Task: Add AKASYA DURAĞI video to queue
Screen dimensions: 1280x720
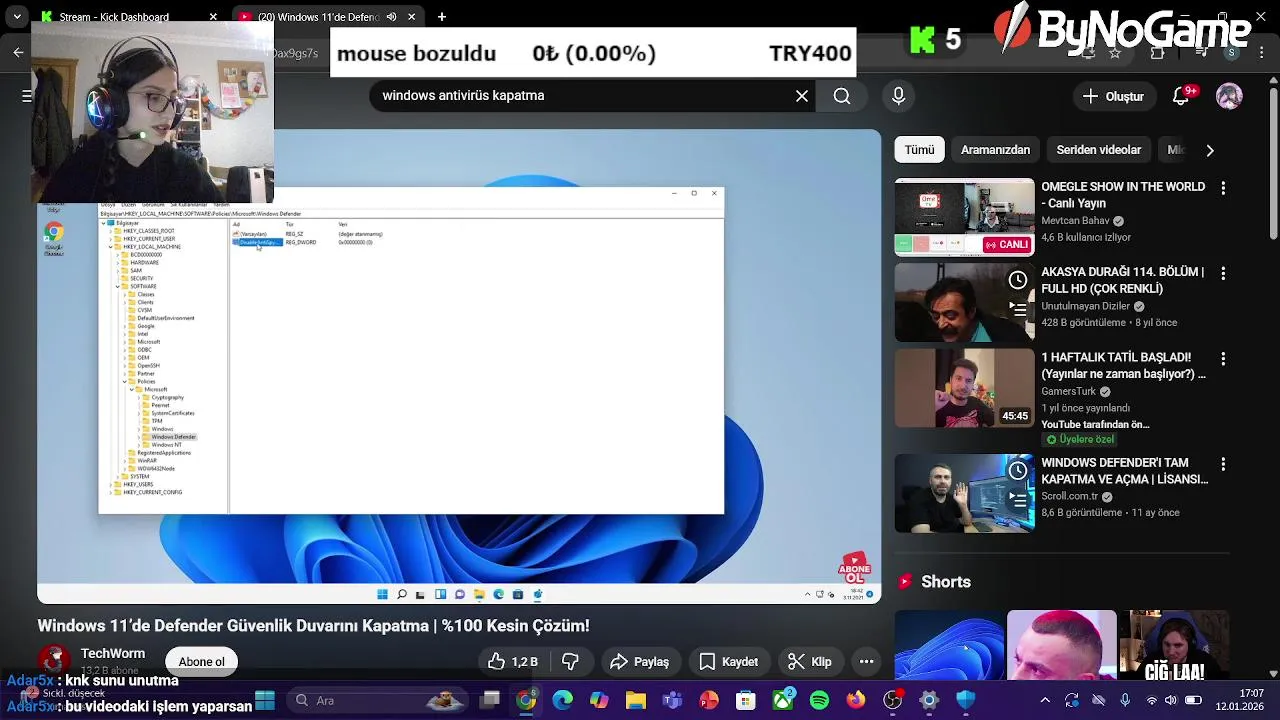Action: [x=1018, y=309]
